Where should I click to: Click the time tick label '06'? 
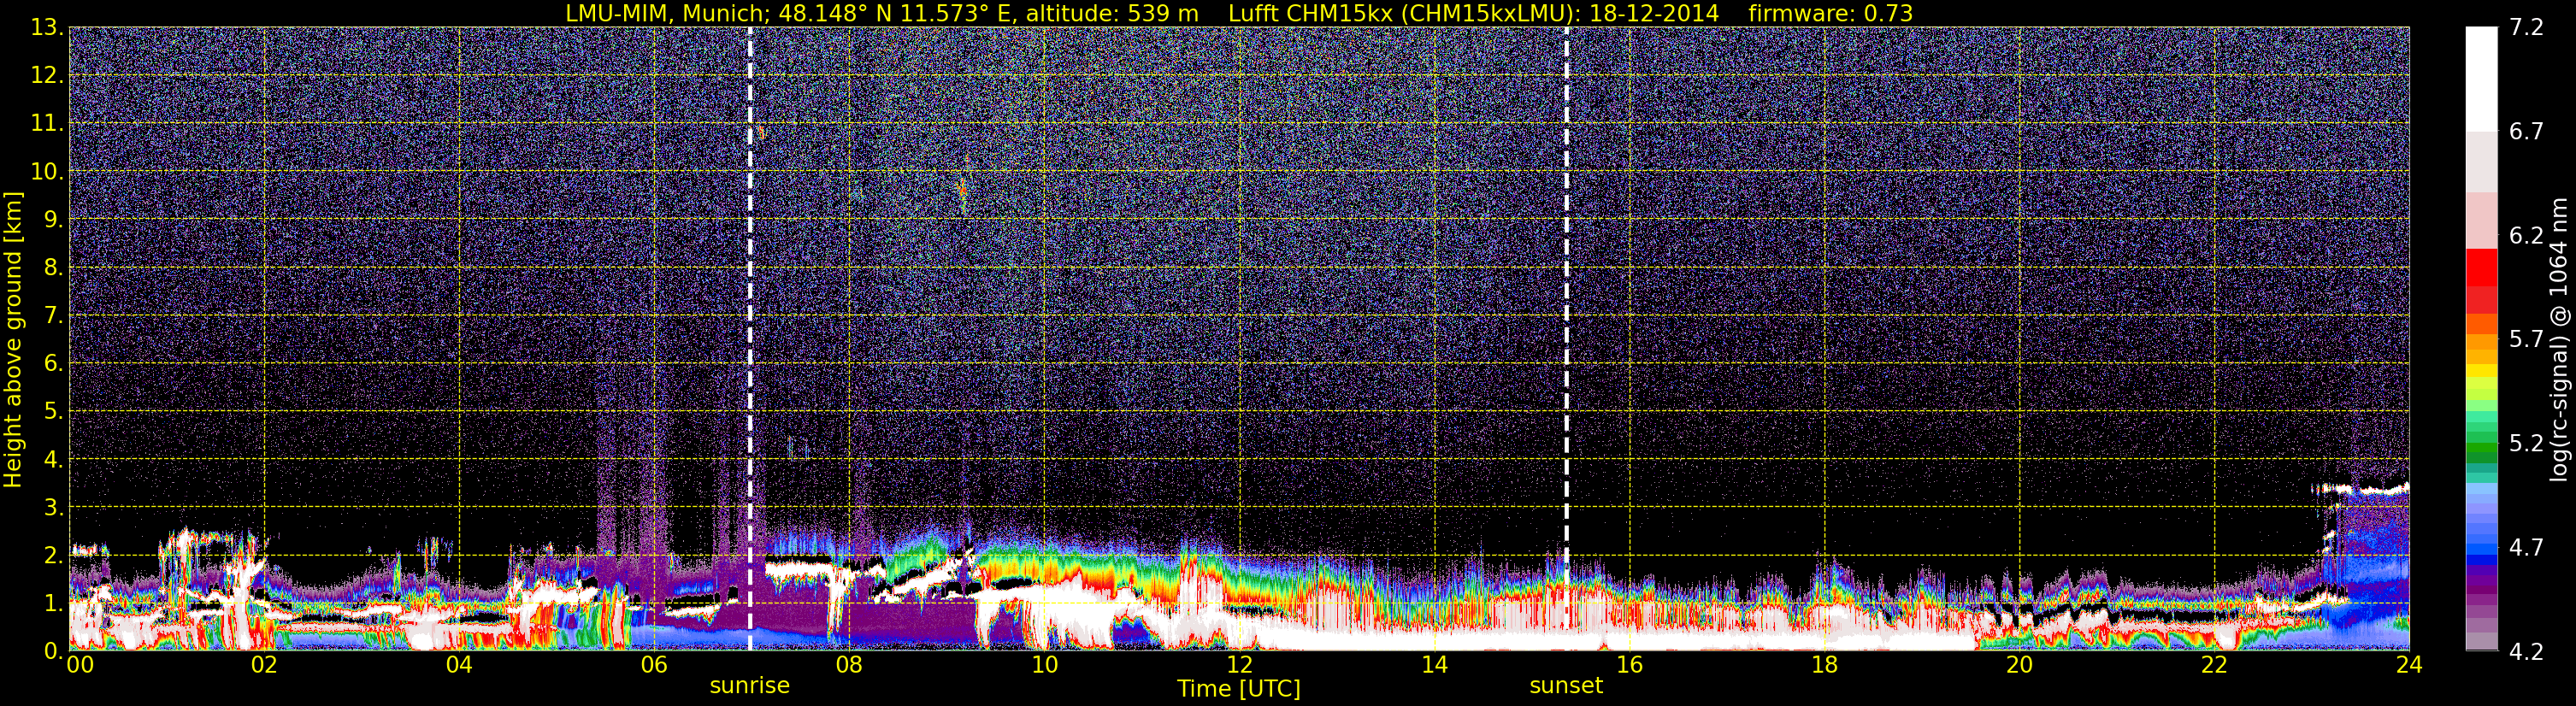pos(654,666)
